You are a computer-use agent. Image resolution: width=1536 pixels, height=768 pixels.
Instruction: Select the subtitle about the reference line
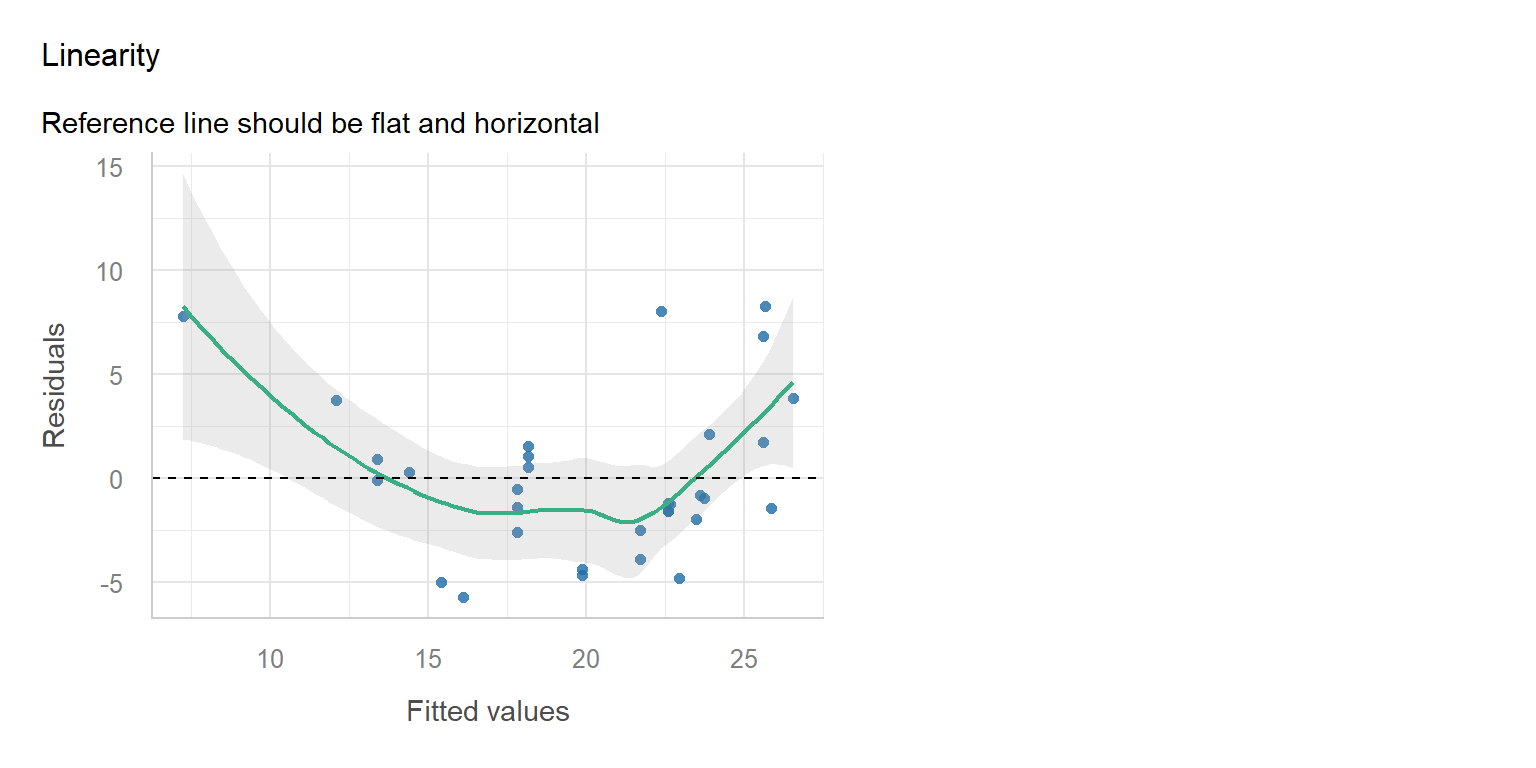pos(320,124)
